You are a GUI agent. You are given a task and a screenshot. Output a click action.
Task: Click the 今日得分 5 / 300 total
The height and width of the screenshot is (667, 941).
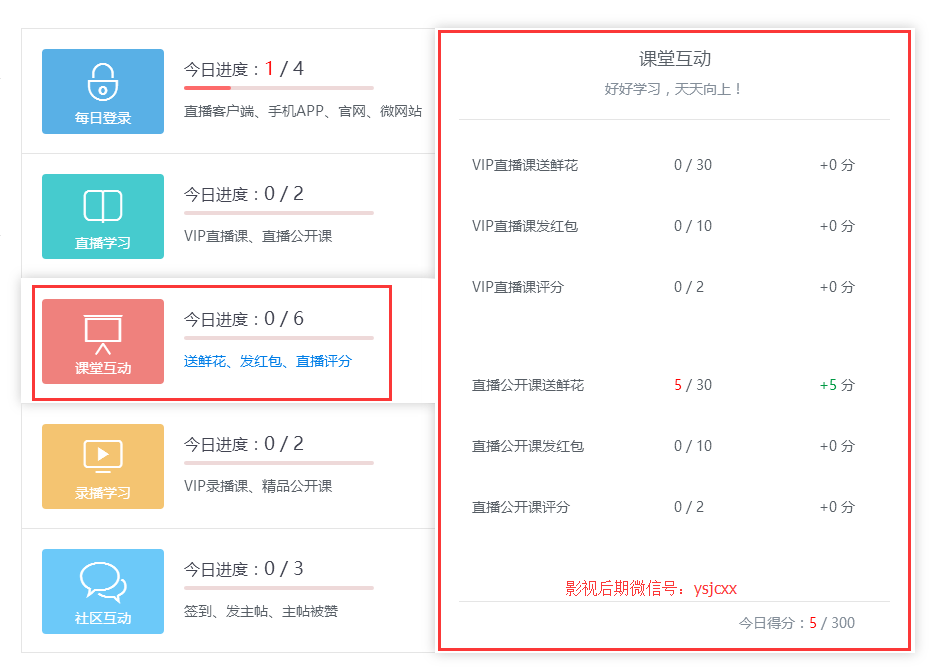click(797, 623)
